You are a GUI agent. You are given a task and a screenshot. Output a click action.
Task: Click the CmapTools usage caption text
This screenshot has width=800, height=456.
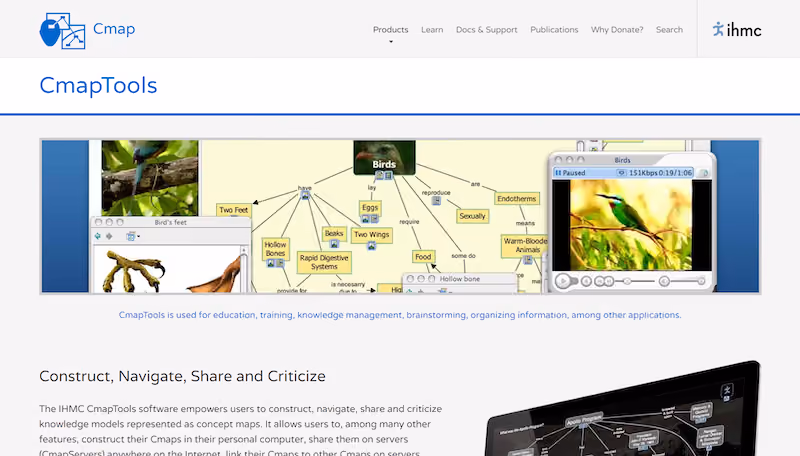400,315
